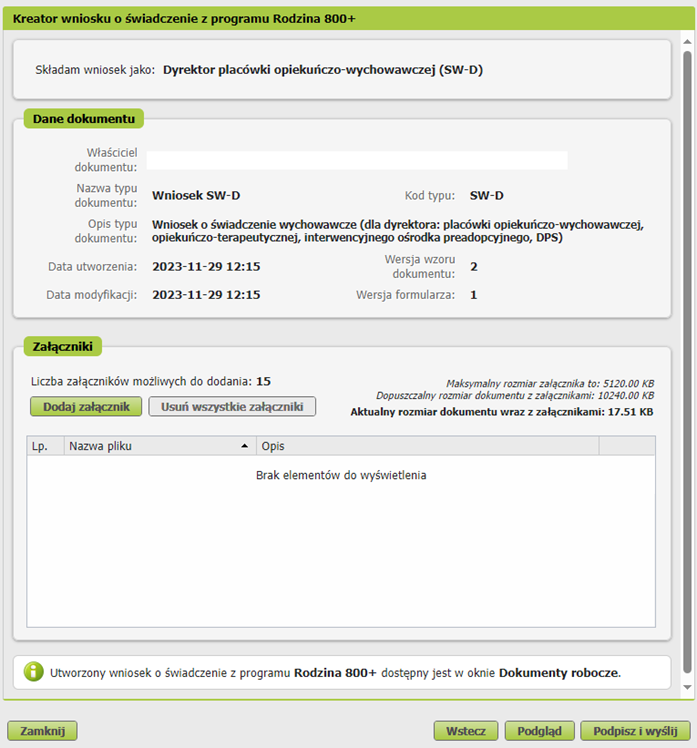
Task: Click the Załączniki section header
Action: [x=62, y=346]
